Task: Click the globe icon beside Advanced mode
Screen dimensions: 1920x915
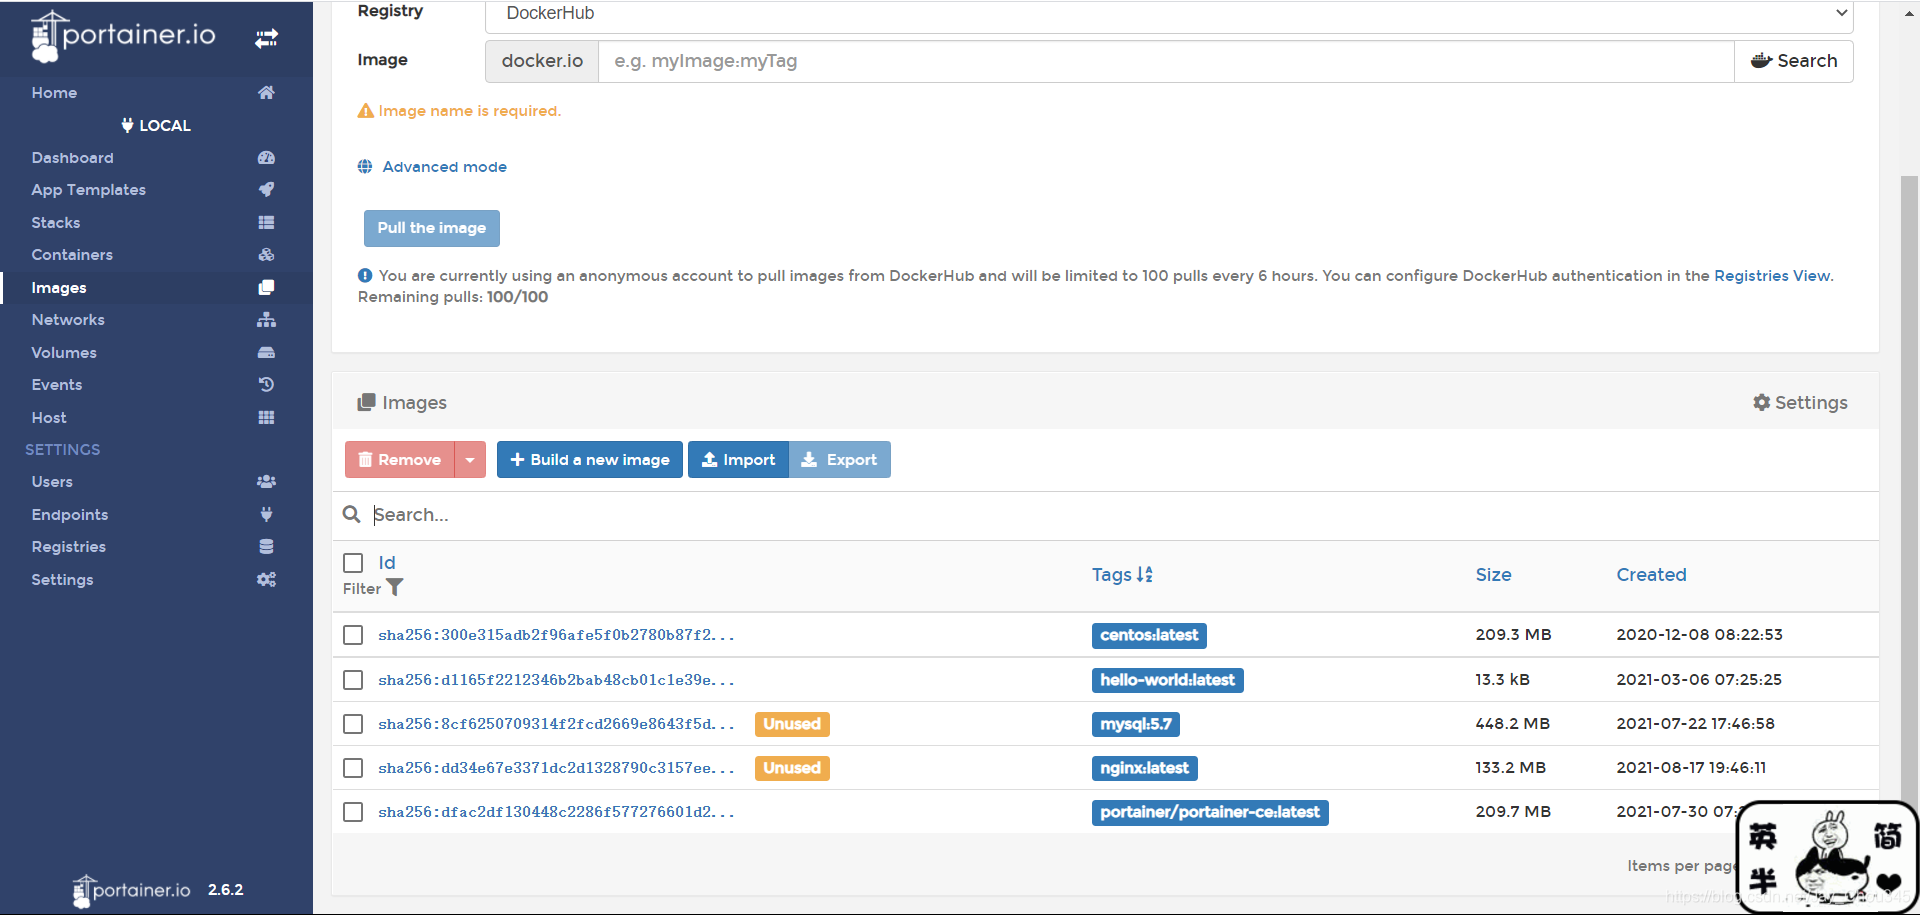Action: (365, 167)
